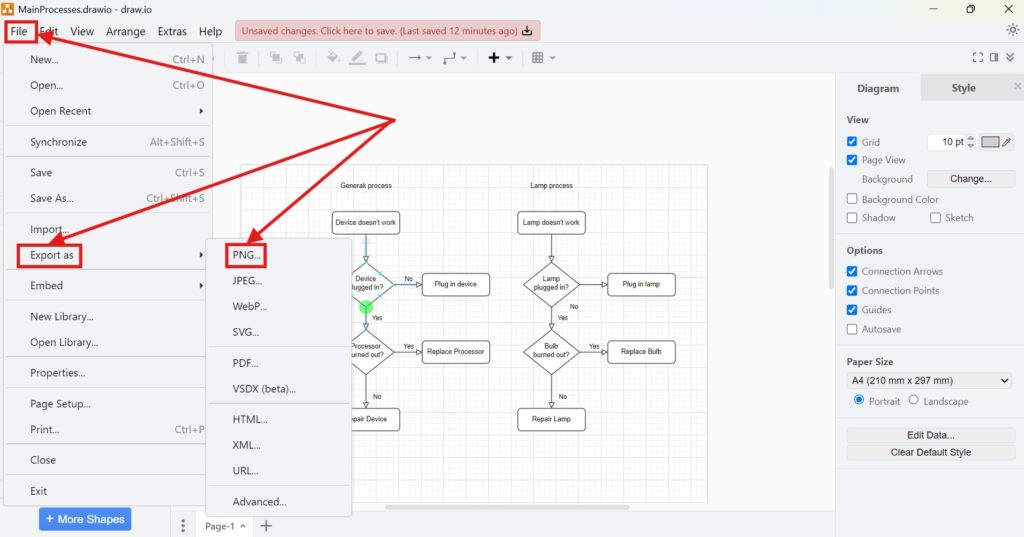
Task: Open the Paper Size A4 dropdown
Action: pyautogui.click(x=930, y=381)
